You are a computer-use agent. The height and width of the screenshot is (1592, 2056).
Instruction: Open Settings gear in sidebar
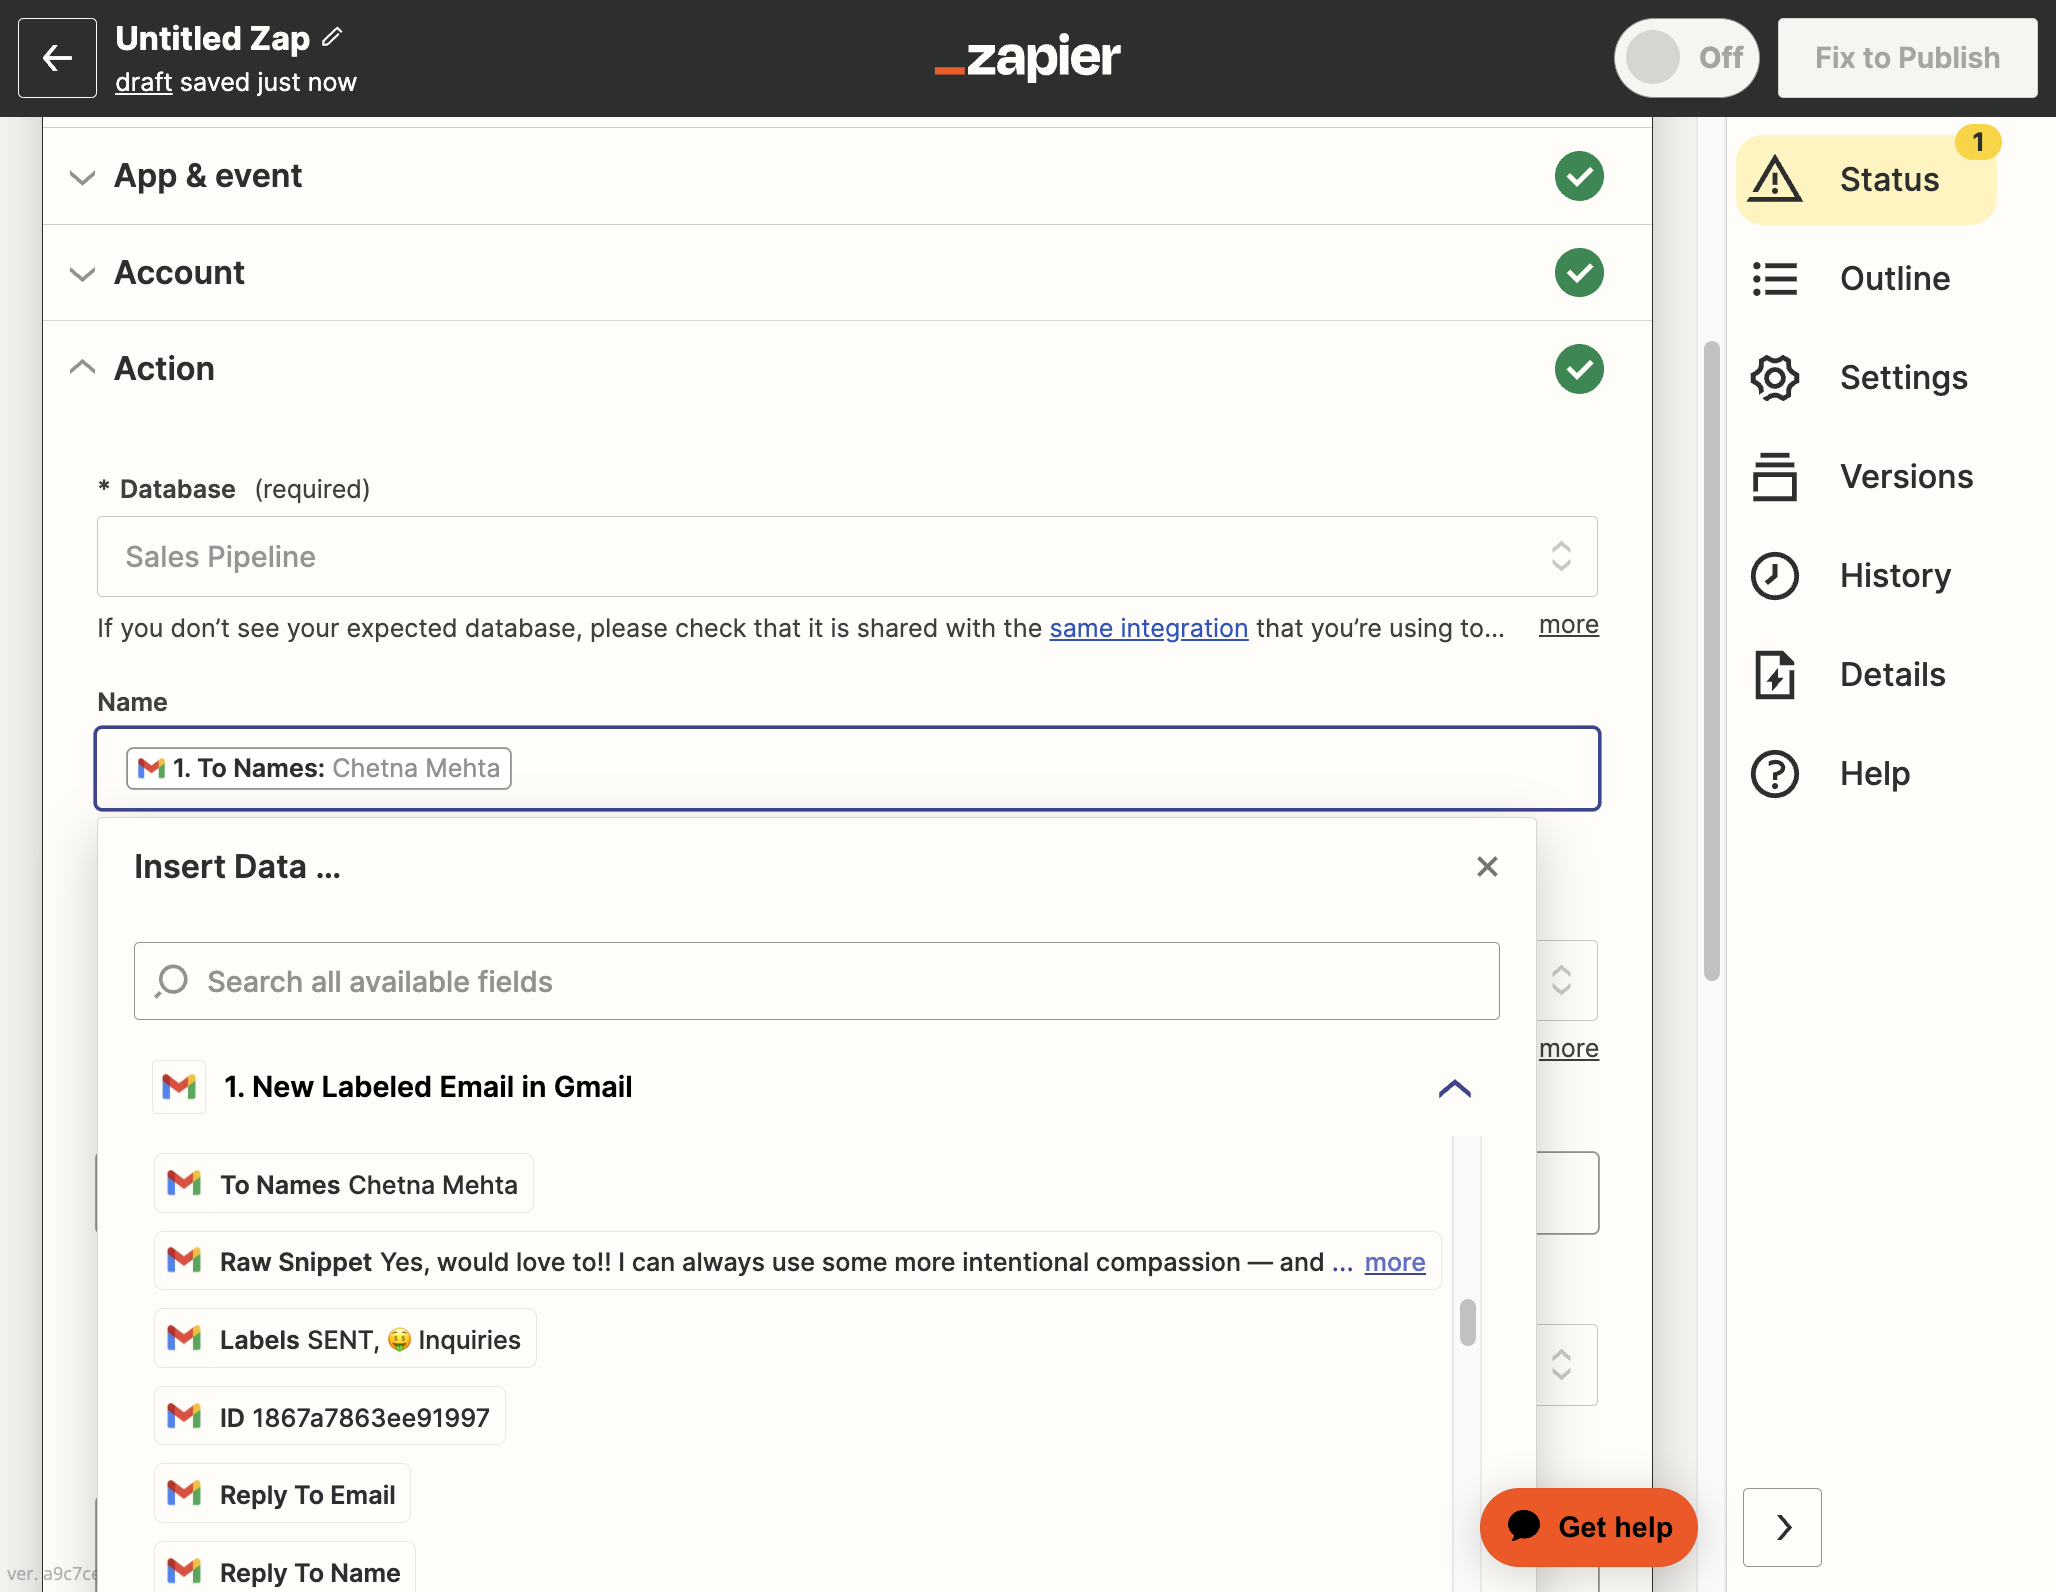point(1775,378)
